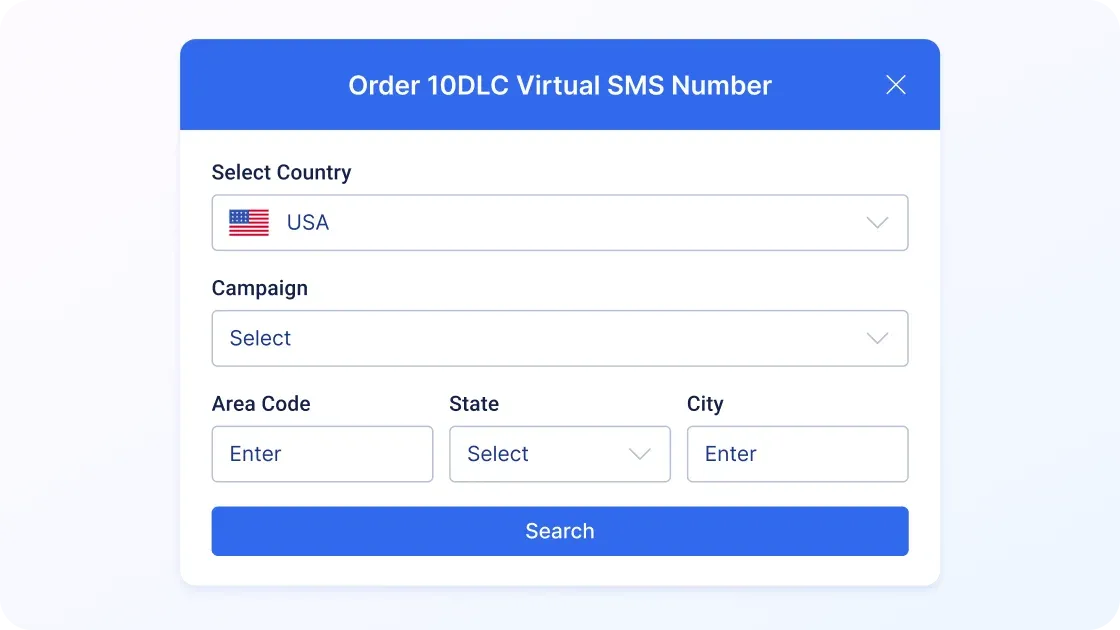Click the State selector under the State label
1120x630 pixels.
tap(560, 454)
